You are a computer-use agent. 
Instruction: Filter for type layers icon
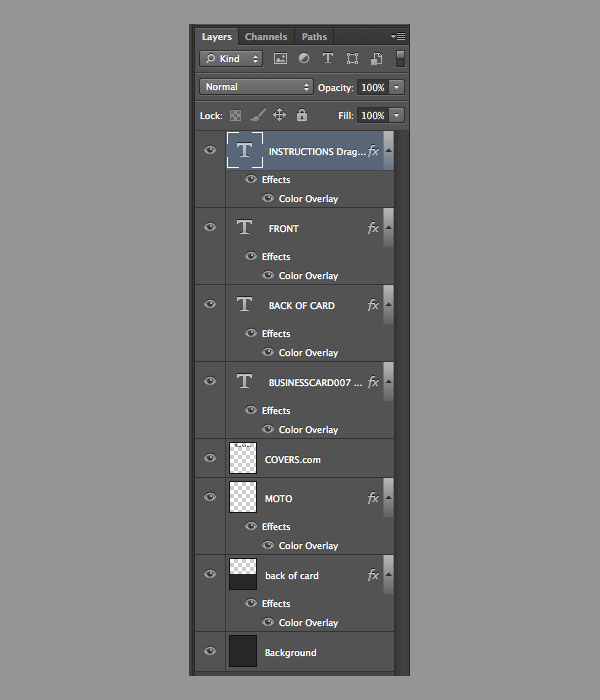coord(328,58)
